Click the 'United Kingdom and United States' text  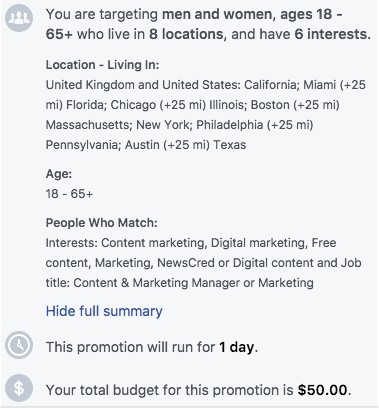[143, 85]
